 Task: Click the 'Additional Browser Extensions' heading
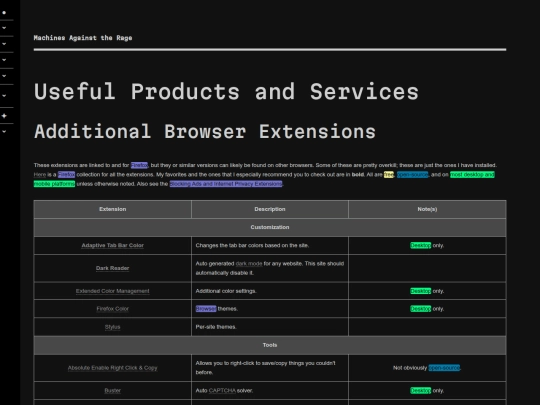point(205,132)
